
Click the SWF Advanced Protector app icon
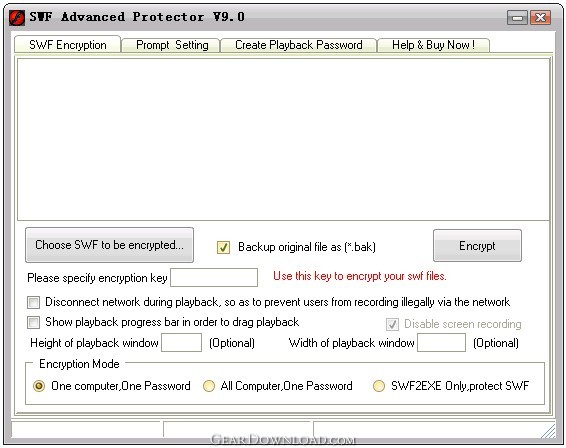click(17, 17)
